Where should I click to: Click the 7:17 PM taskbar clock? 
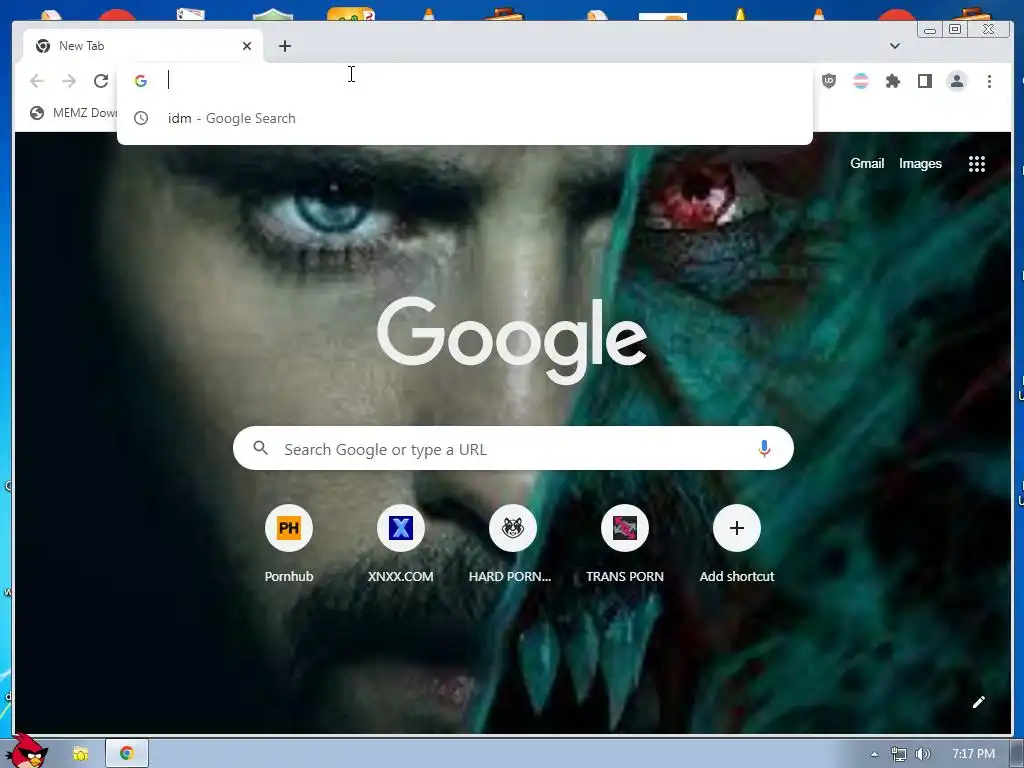[x=973, y=754]
